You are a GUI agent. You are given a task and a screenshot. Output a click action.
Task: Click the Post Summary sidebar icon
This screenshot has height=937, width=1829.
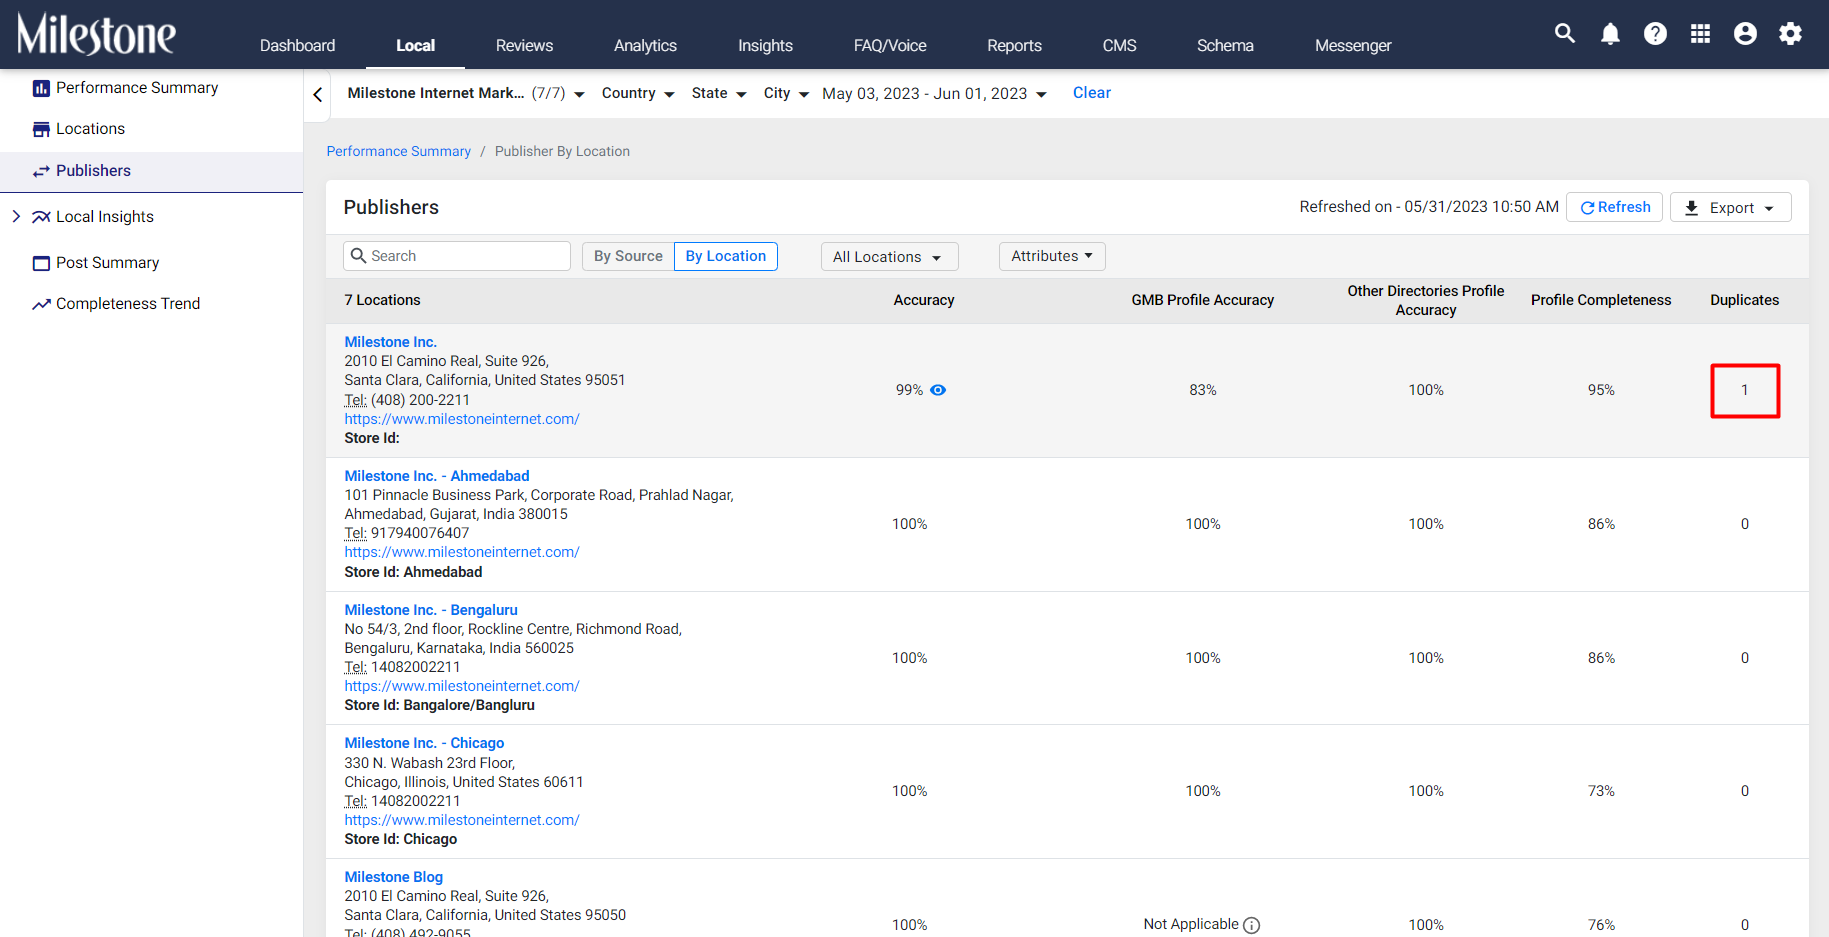pos(41,263)
